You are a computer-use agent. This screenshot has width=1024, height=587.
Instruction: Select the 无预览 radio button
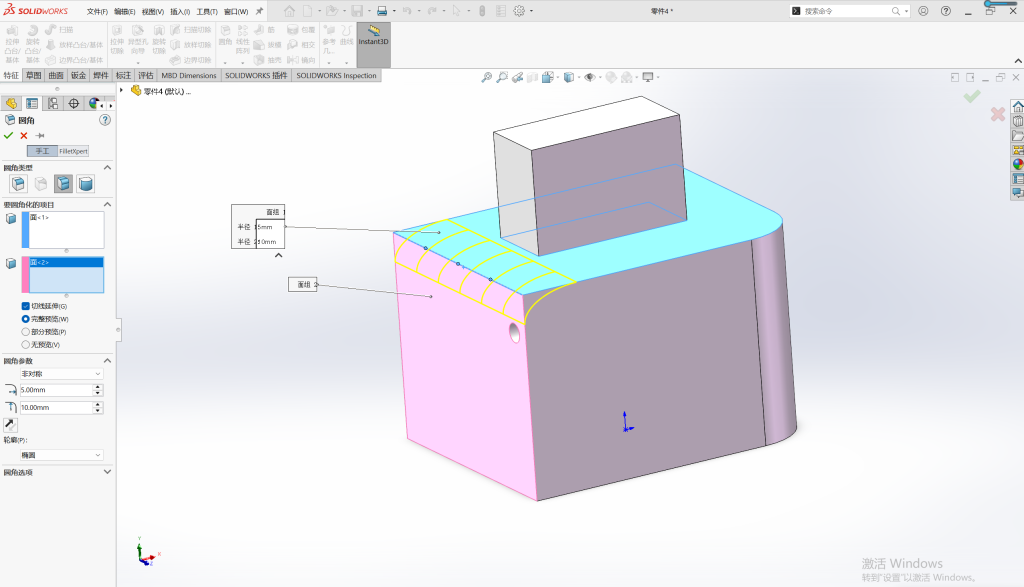[x=25, y=344]
